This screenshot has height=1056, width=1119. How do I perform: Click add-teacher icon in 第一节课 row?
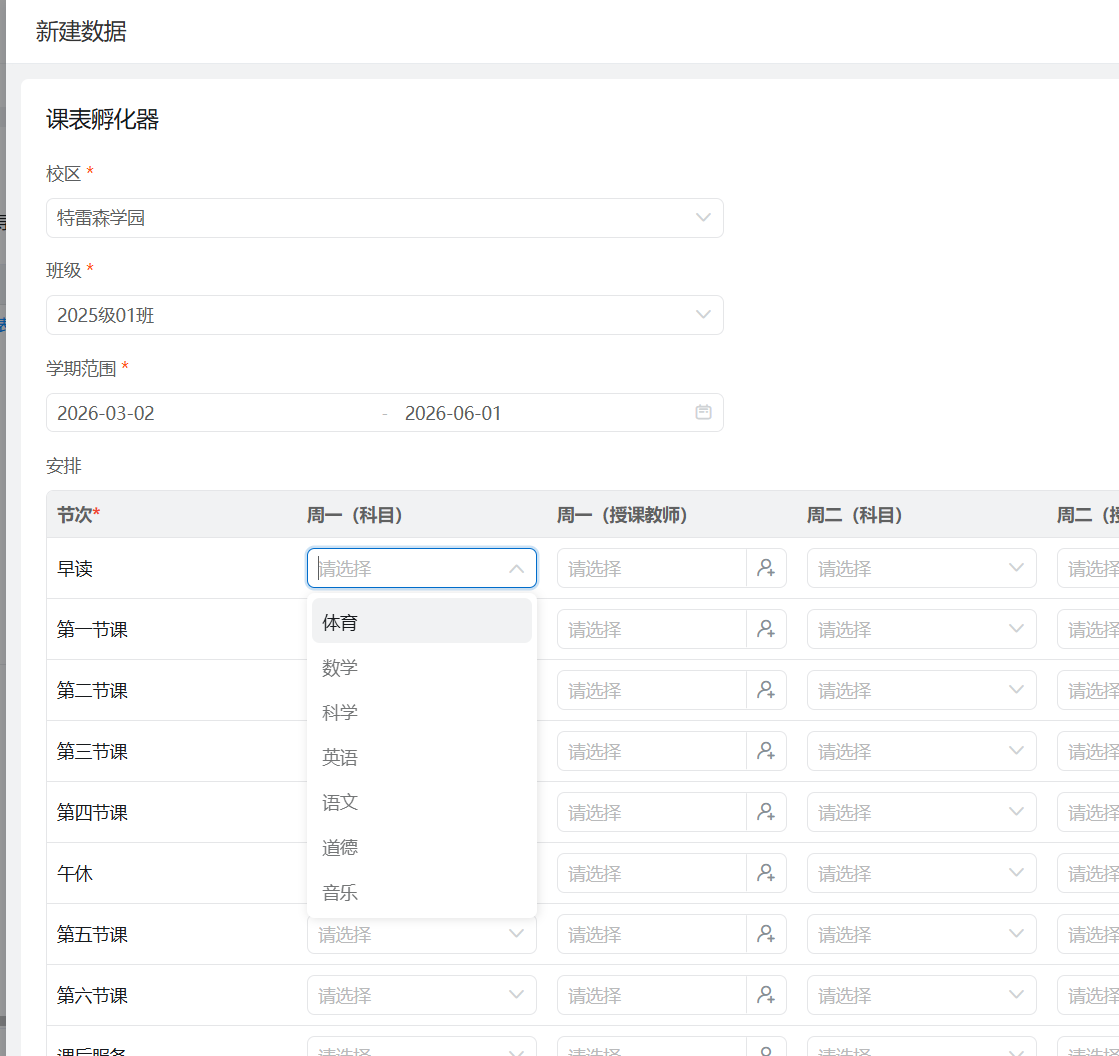pyautogui.click(x=766, y=629)
